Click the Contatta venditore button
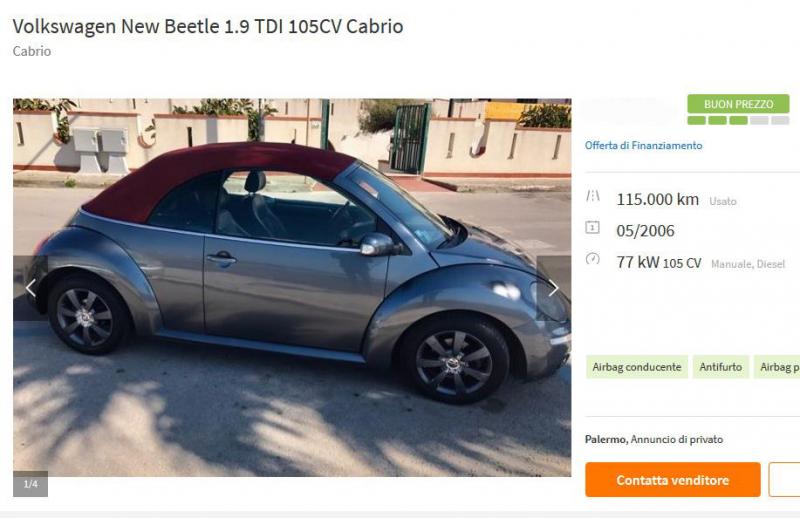Screen dimensions: 800x518 pos(672,480)
